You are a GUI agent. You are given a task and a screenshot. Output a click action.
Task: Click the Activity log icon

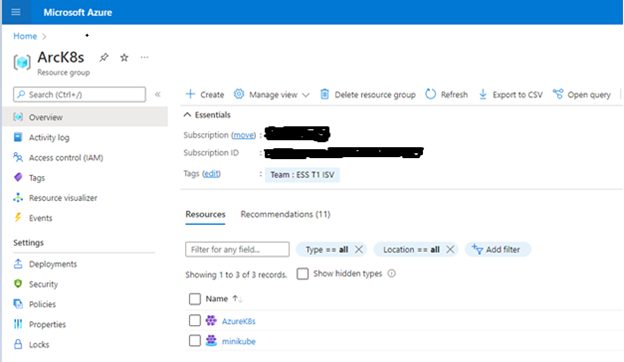point(18,137)
